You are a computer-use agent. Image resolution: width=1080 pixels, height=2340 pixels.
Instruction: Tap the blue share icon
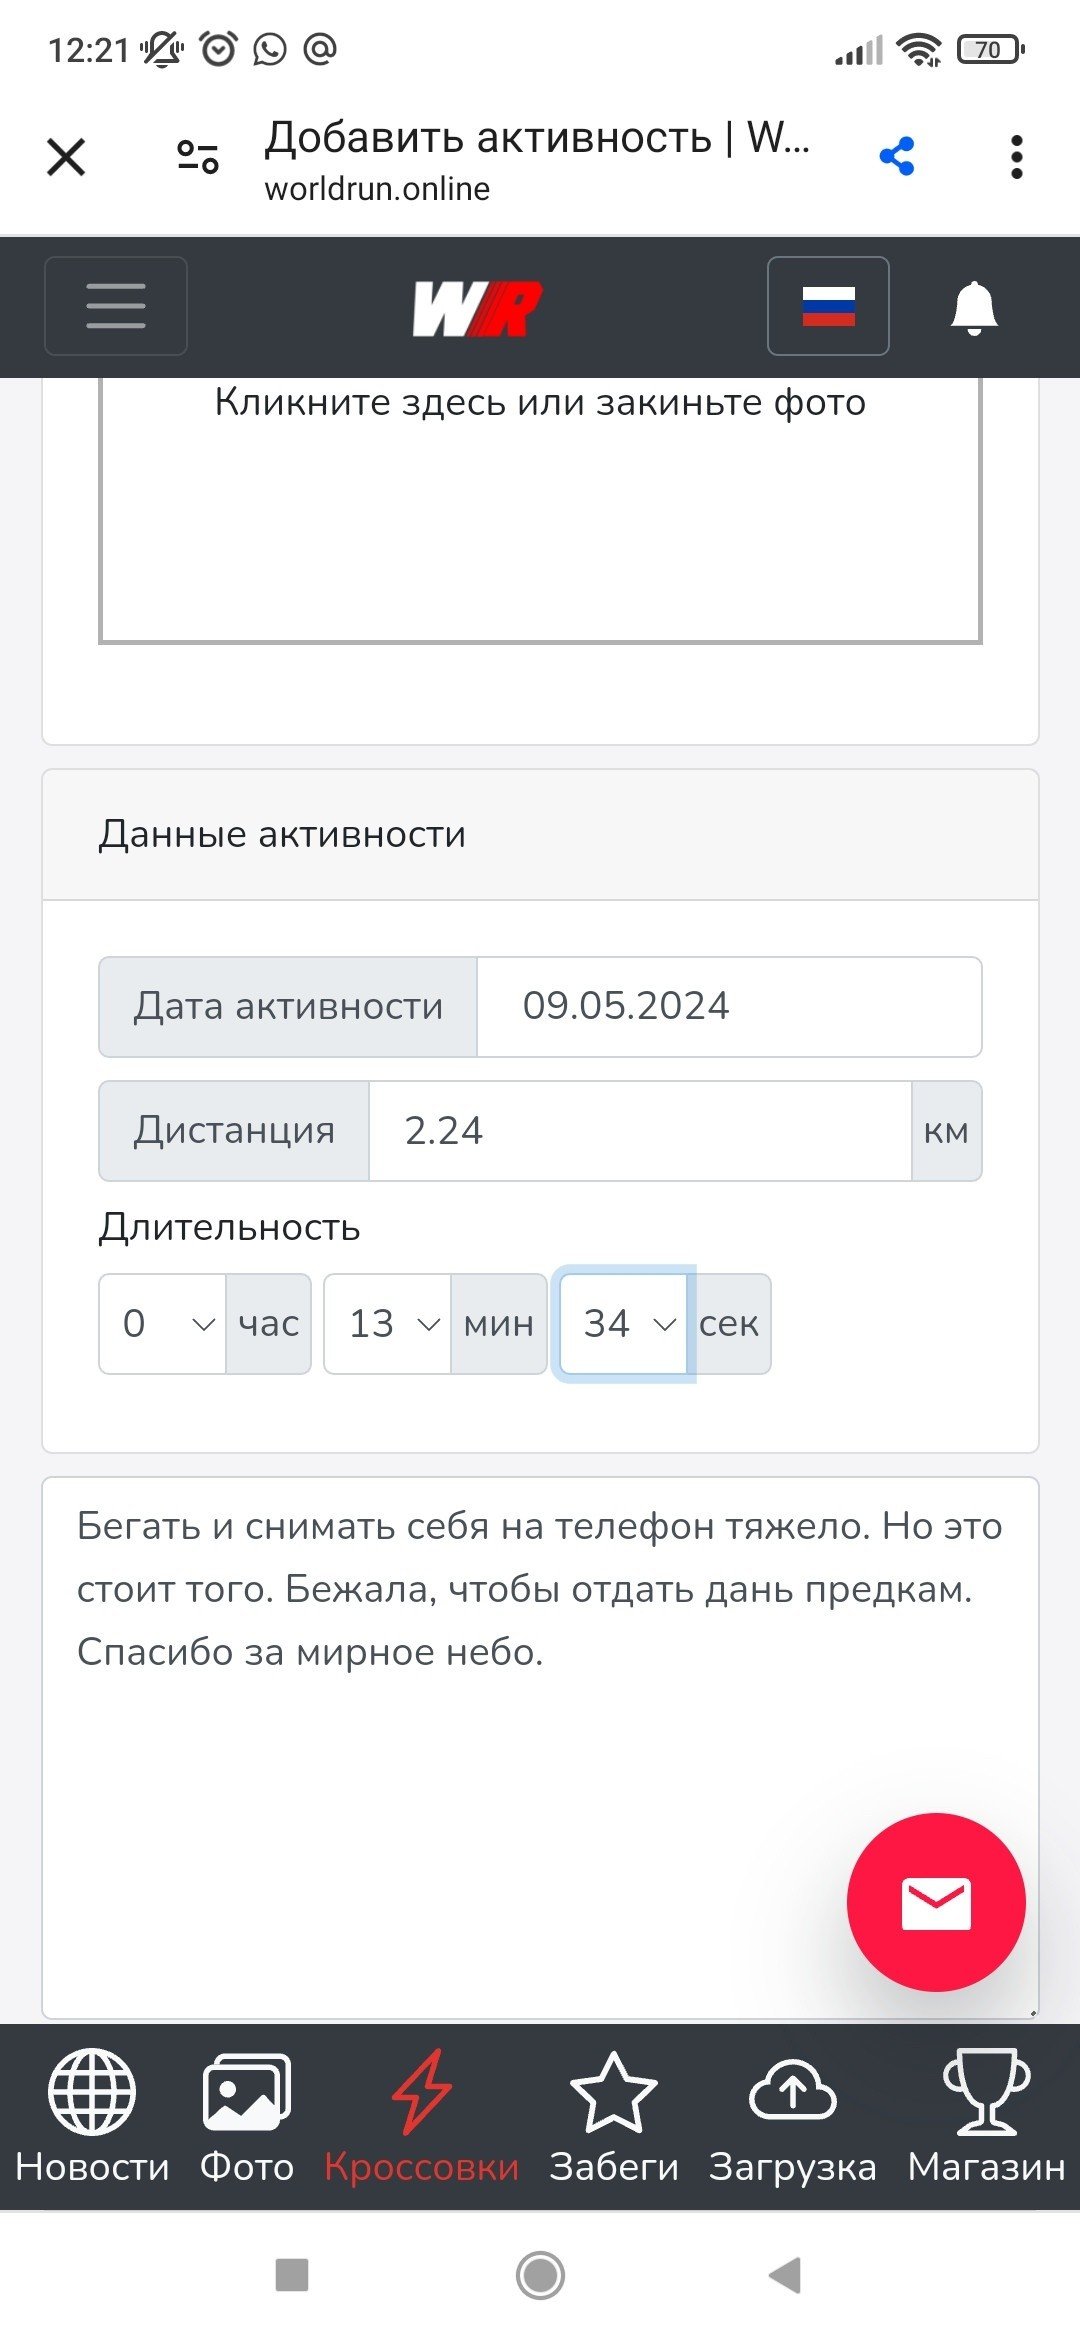click(897, 157)
